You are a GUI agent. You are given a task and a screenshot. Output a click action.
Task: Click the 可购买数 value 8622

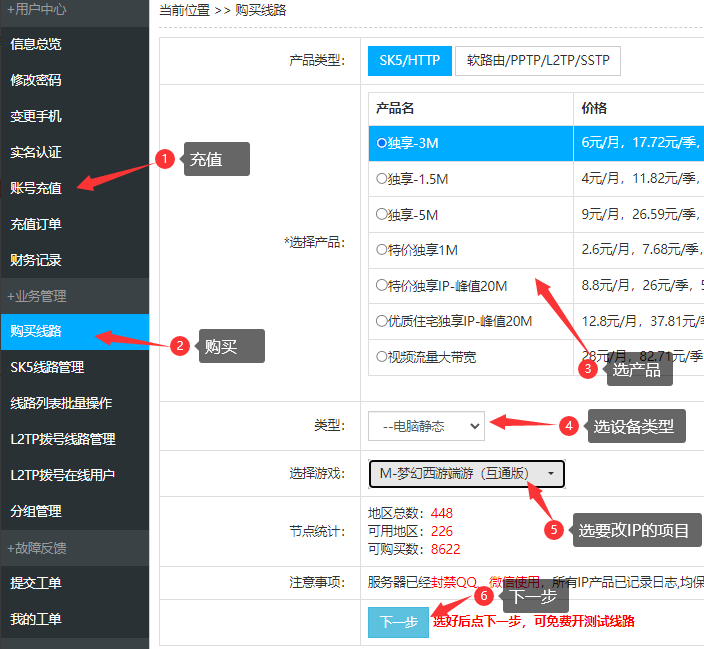(445, 549)
